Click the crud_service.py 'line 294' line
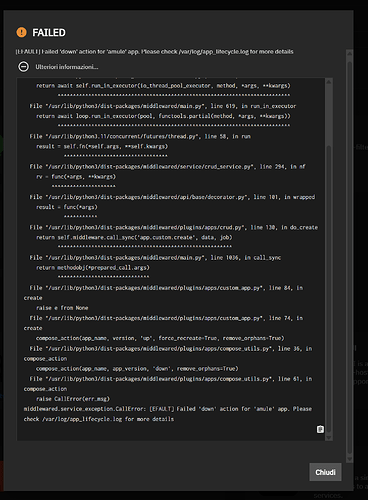 (x=167, y=166)
